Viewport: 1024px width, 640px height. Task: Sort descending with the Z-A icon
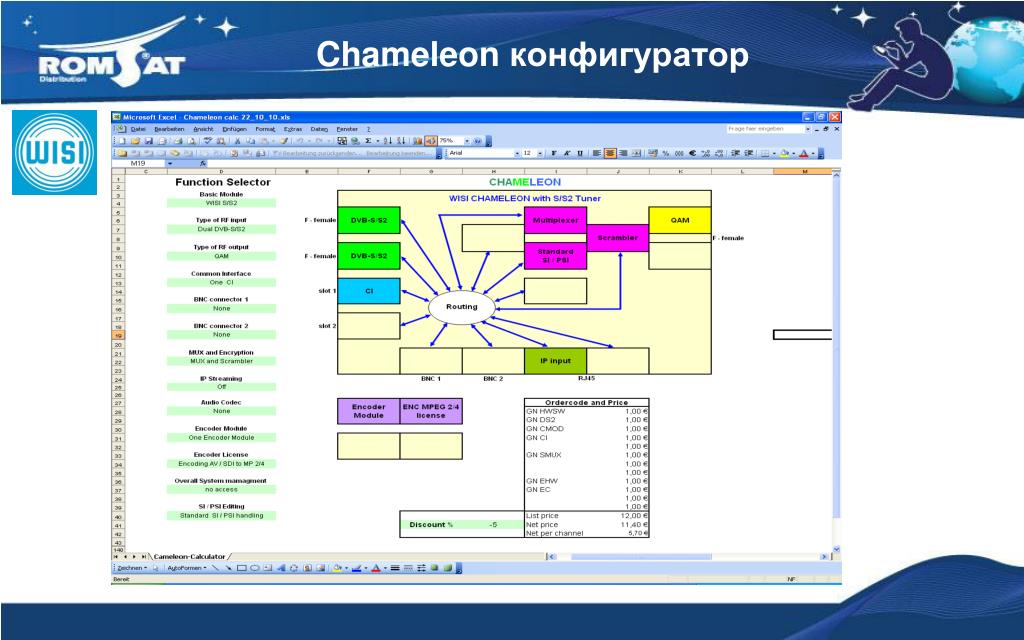(401, 140)
